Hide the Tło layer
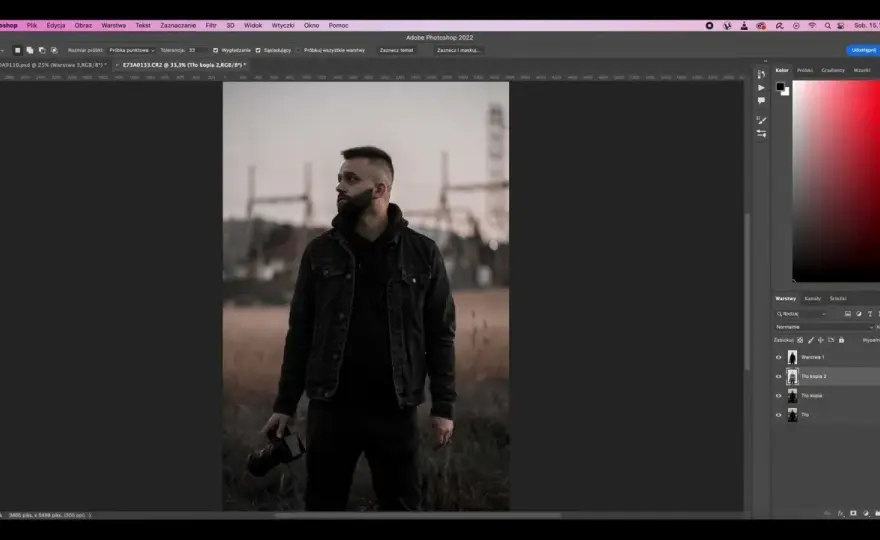This screenshot has width=880, height=540. coord(778,415)
